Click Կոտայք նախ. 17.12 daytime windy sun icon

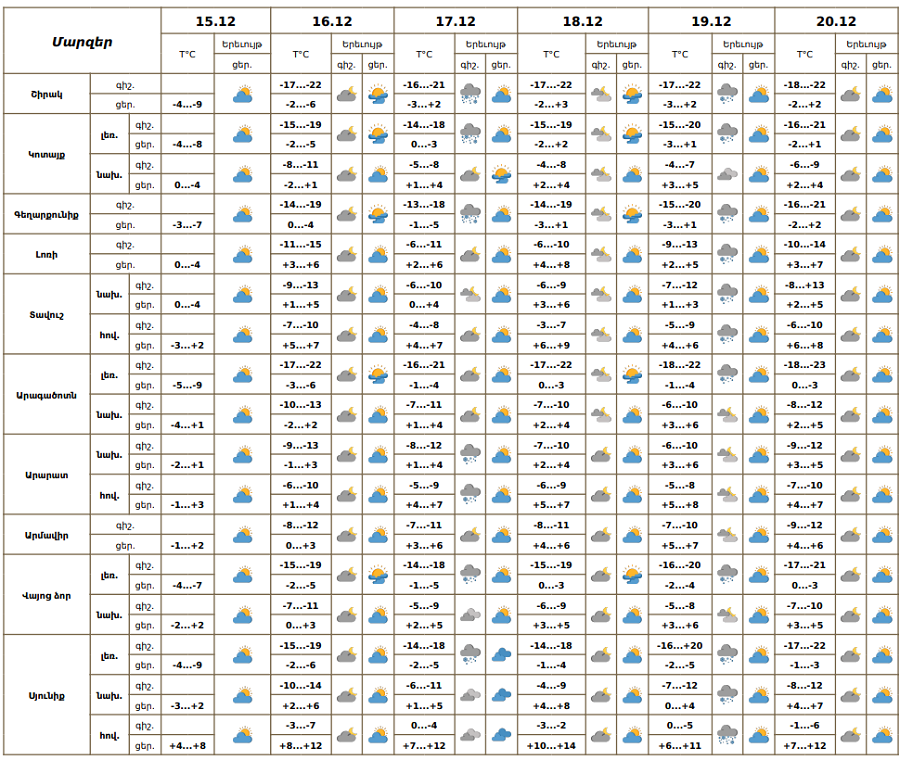click(502, 175)
